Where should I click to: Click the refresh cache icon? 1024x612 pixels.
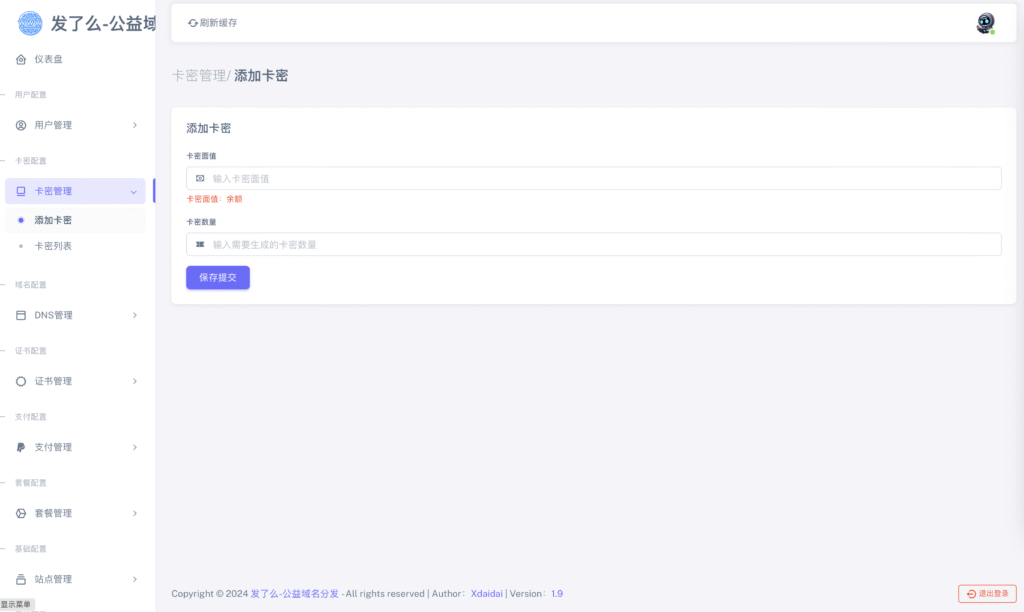(x=193, y=23)
